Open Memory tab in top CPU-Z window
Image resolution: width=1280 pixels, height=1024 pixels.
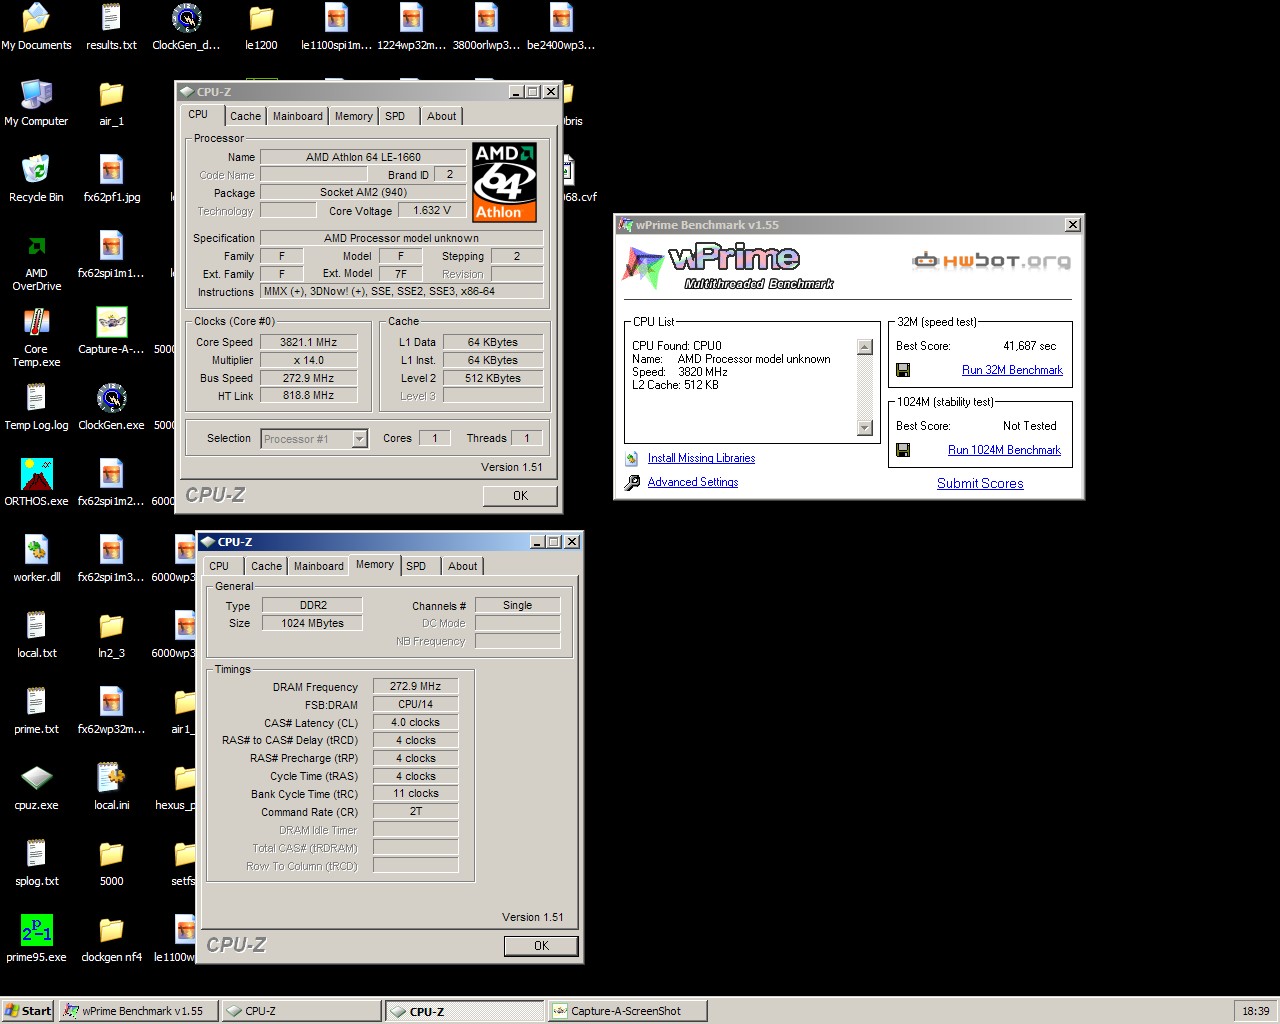353,116
